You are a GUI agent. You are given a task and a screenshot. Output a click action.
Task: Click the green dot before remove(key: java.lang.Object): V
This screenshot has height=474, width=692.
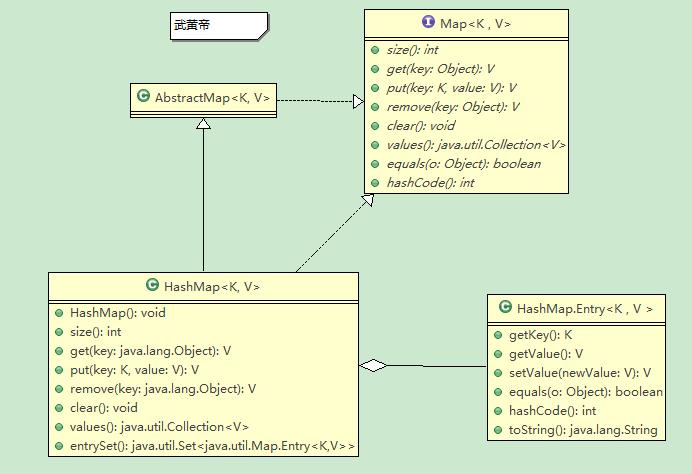[x=59, y=389]
